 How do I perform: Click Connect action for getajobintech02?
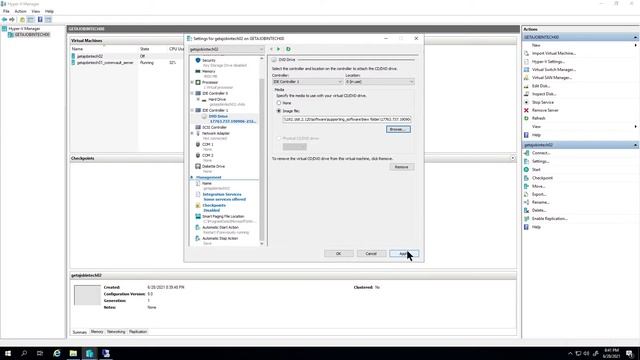pyautogui.click(x=541, y=153)
